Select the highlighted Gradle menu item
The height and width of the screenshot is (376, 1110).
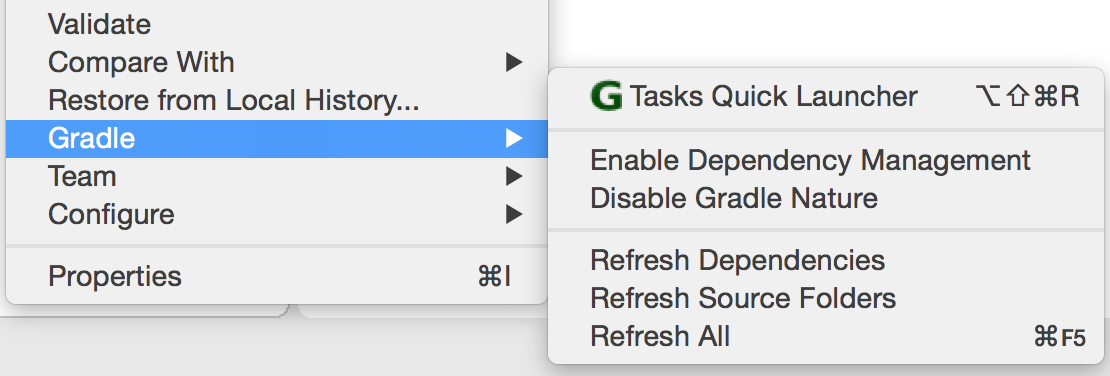click(277, 138)
